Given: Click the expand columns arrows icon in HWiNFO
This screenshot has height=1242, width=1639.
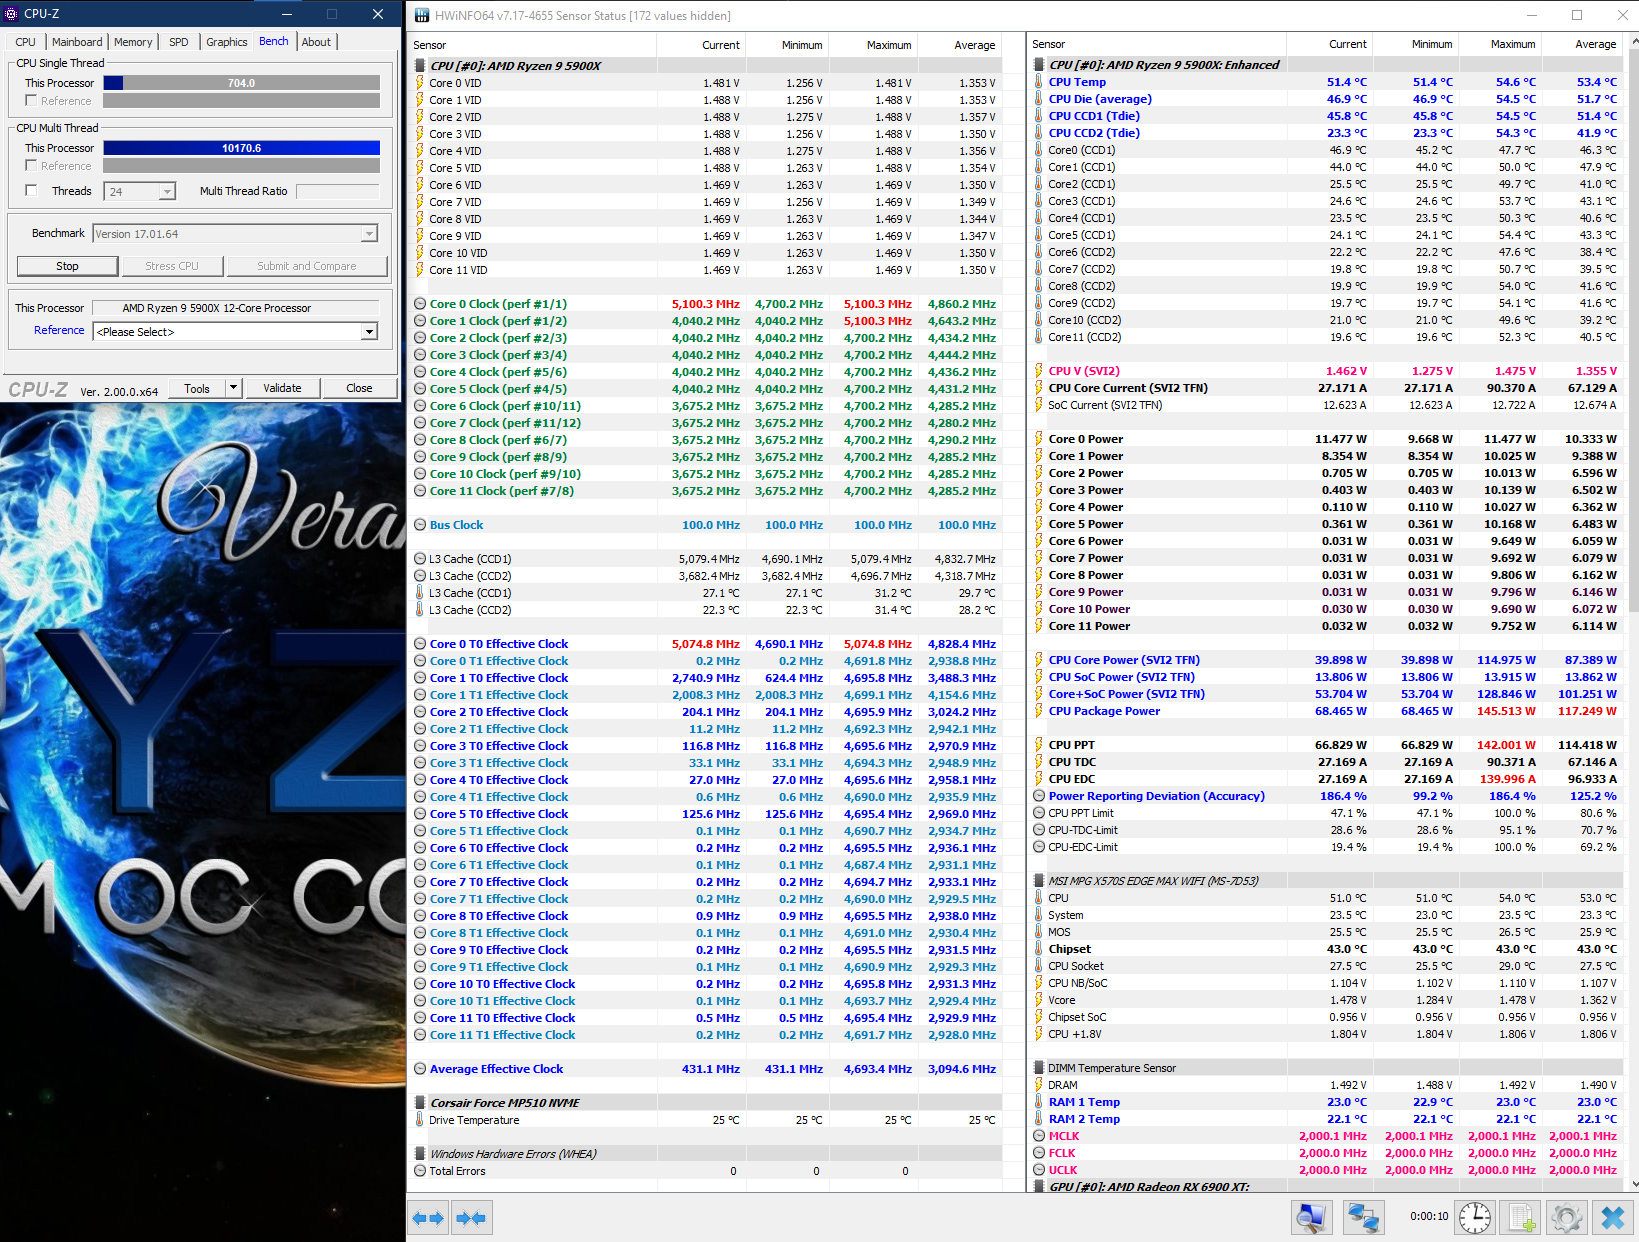Looking at the screenshot, I should (428, 1218).
